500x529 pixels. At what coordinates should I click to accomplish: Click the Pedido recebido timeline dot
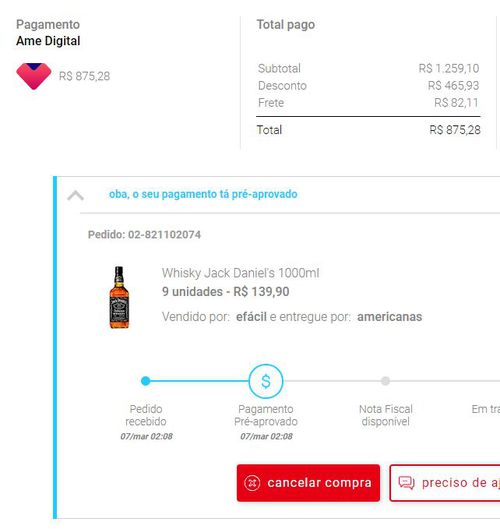tap(145, 381)
